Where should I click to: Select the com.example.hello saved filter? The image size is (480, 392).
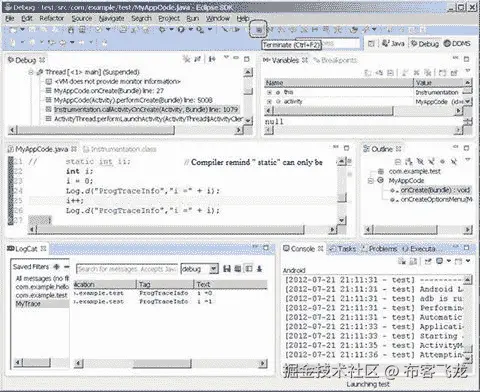pos(42,287)
